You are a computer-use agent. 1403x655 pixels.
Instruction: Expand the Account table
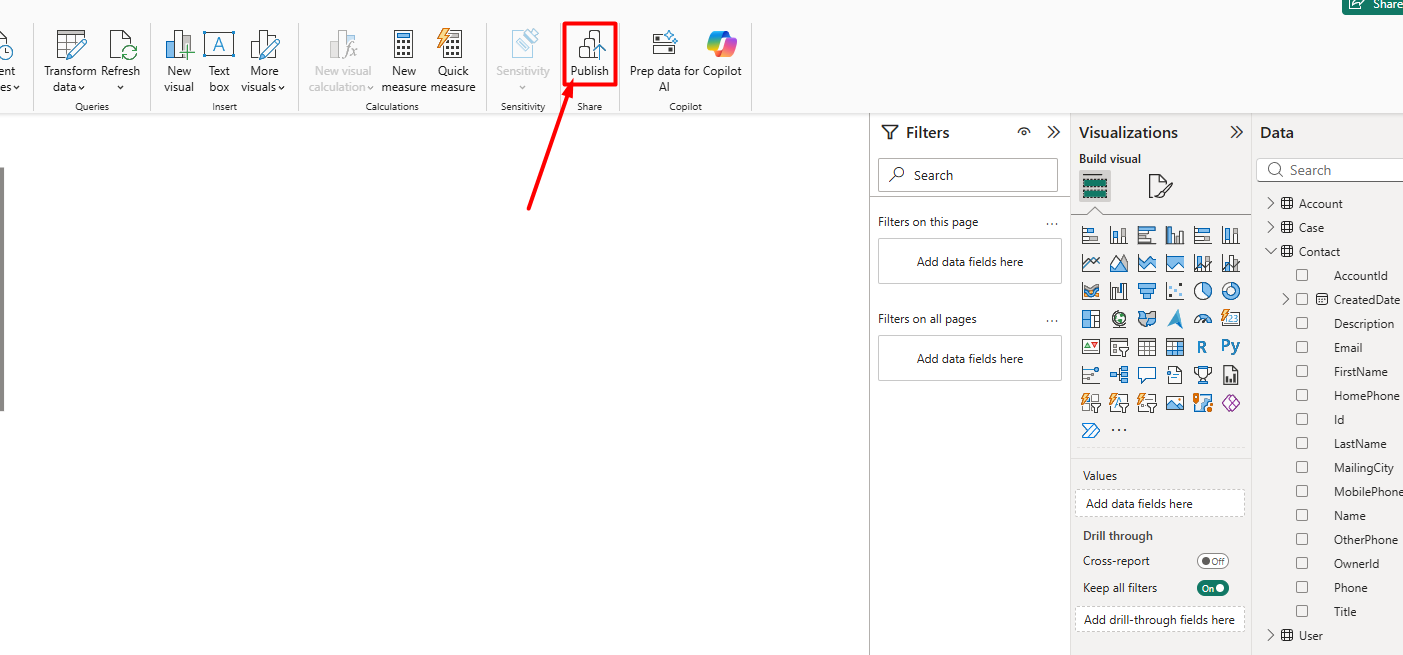[1271, 204]
